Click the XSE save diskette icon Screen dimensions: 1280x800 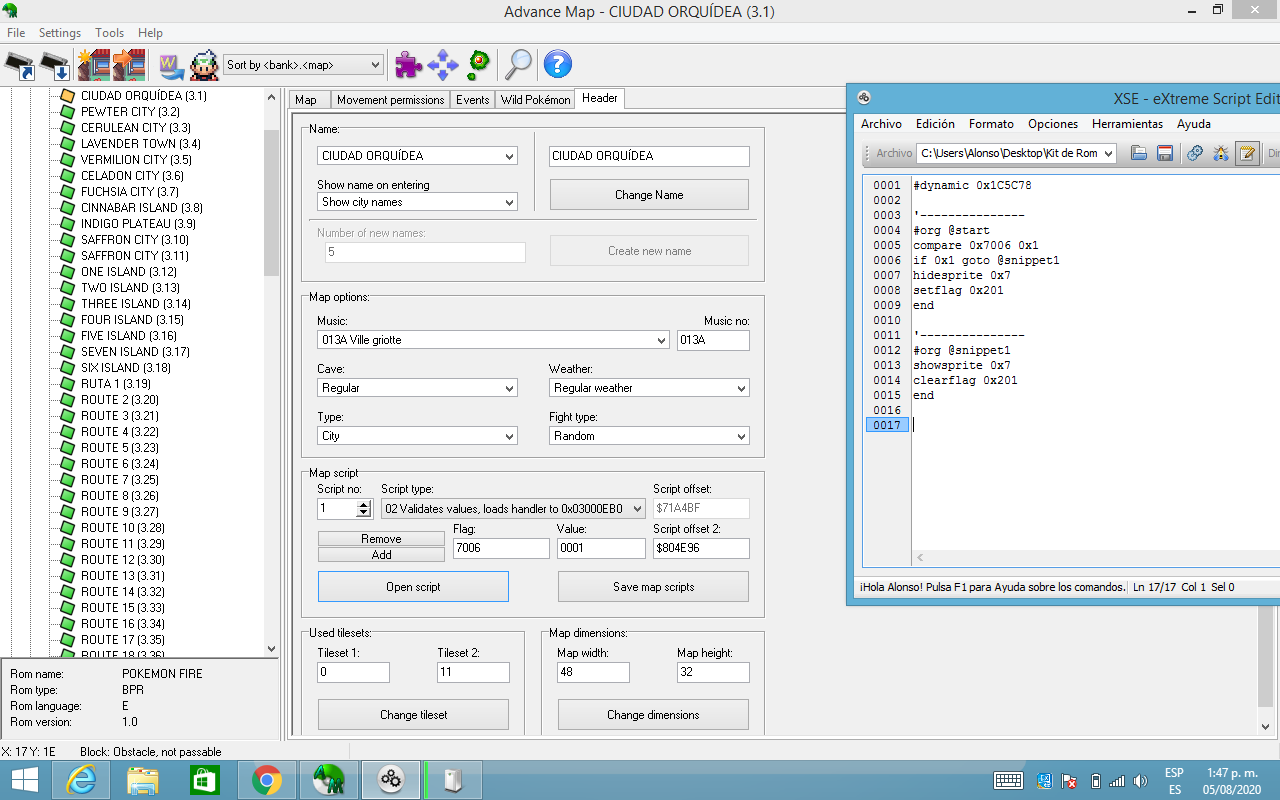[1164, 153]
